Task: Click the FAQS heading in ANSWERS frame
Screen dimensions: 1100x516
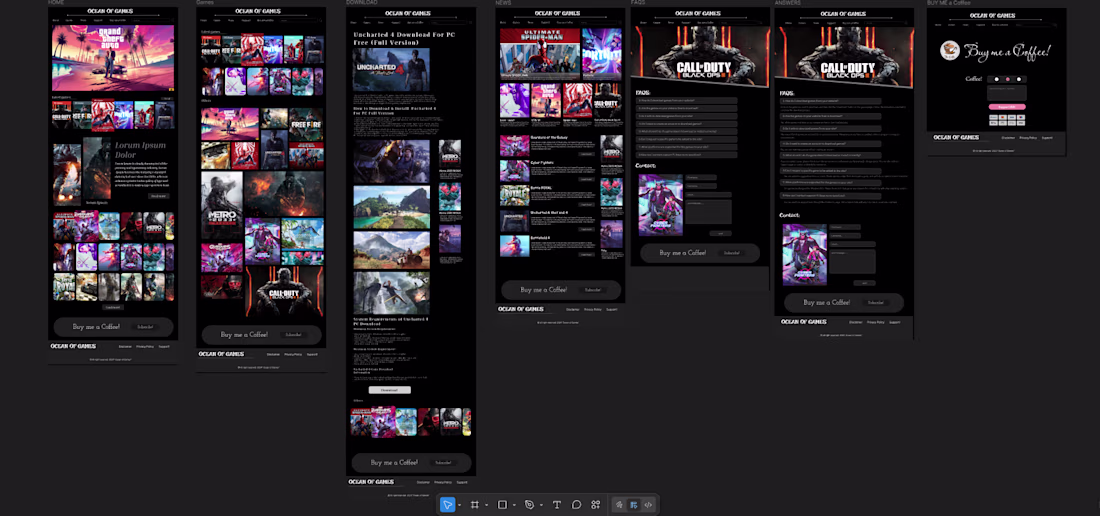Action: pyautogui.click(x=787, y=93)
